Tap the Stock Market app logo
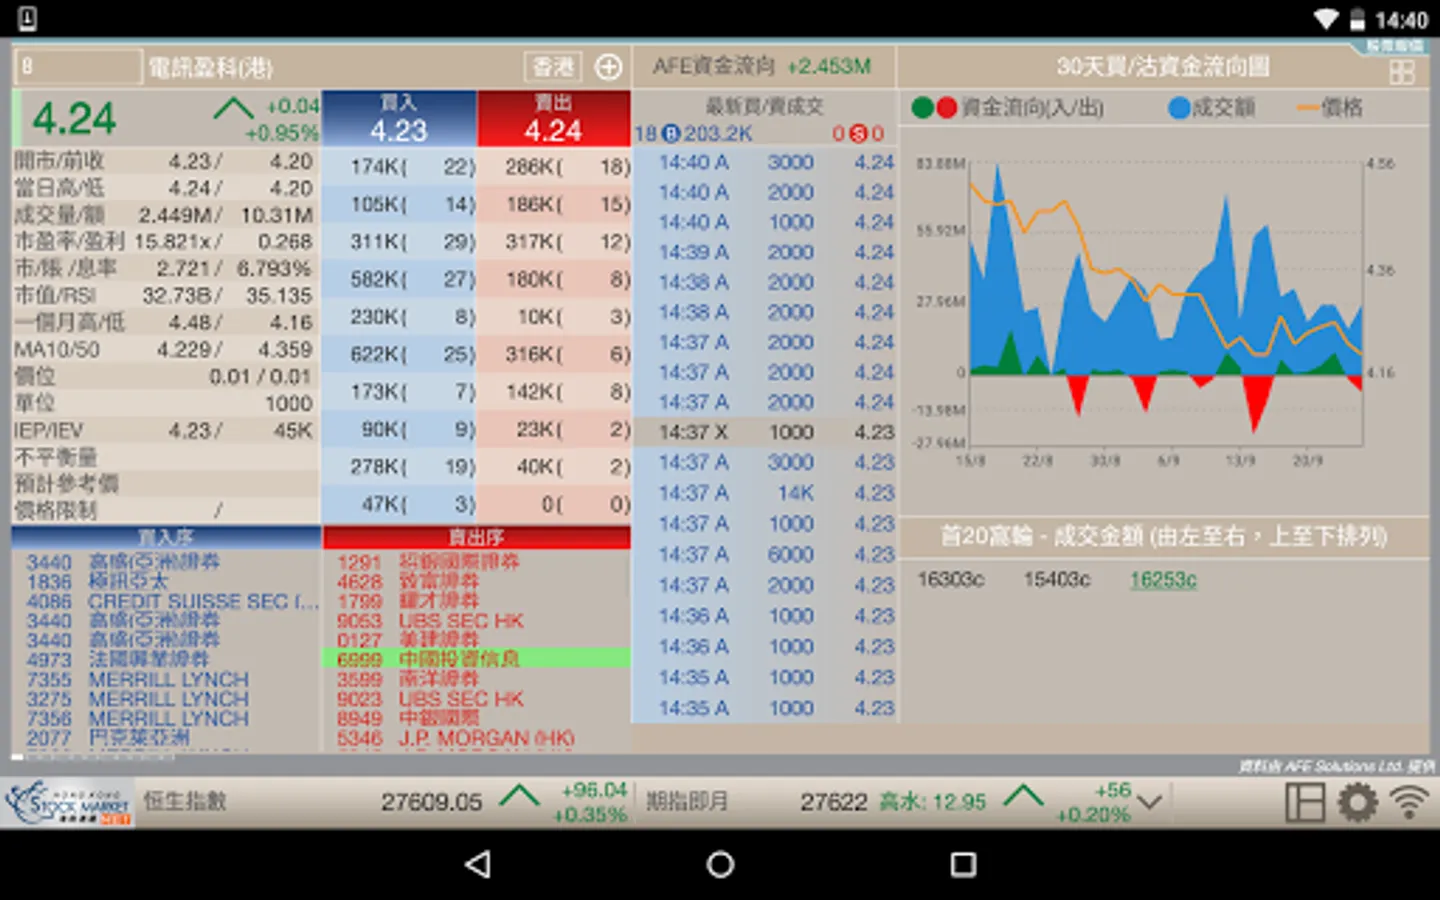This screenshot has height=900, width=1440. click(x=68, y=803)
